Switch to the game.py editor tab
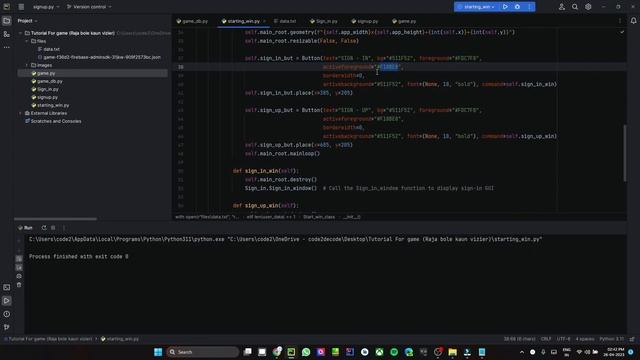This screenshot has height=360, width=640. [x=404, y=21]
